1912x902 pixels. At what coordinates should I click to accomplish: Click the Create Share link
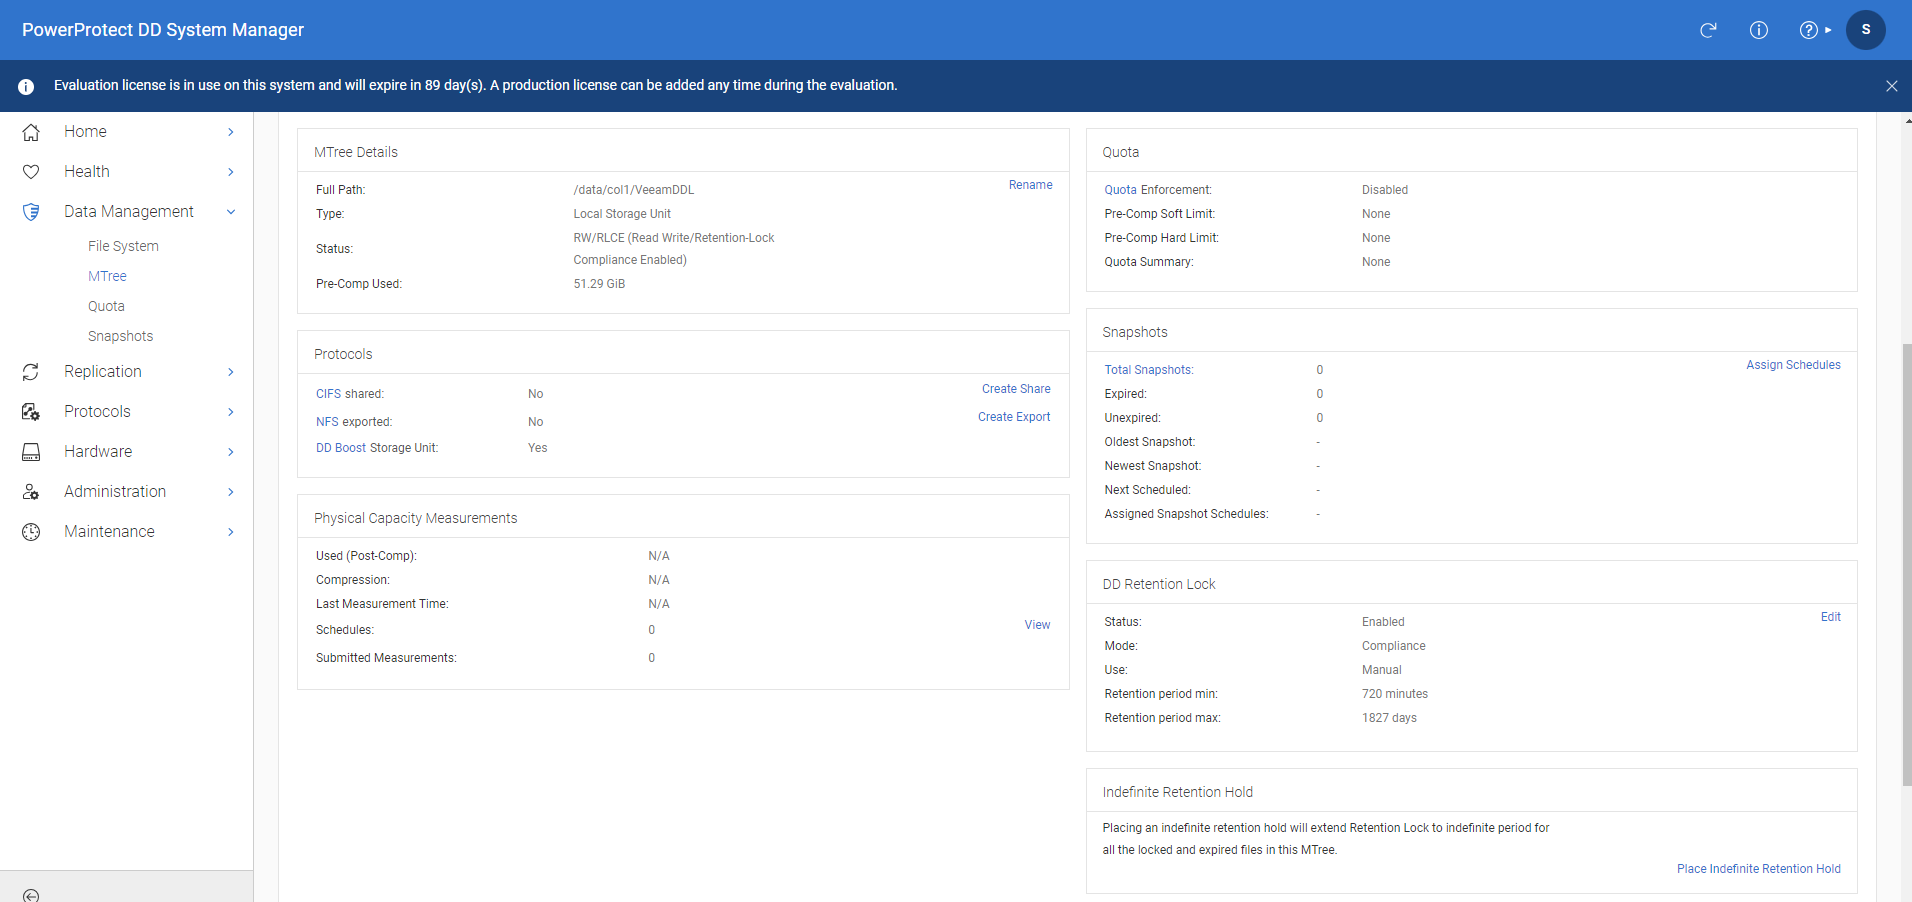[x=1016, y=389]
